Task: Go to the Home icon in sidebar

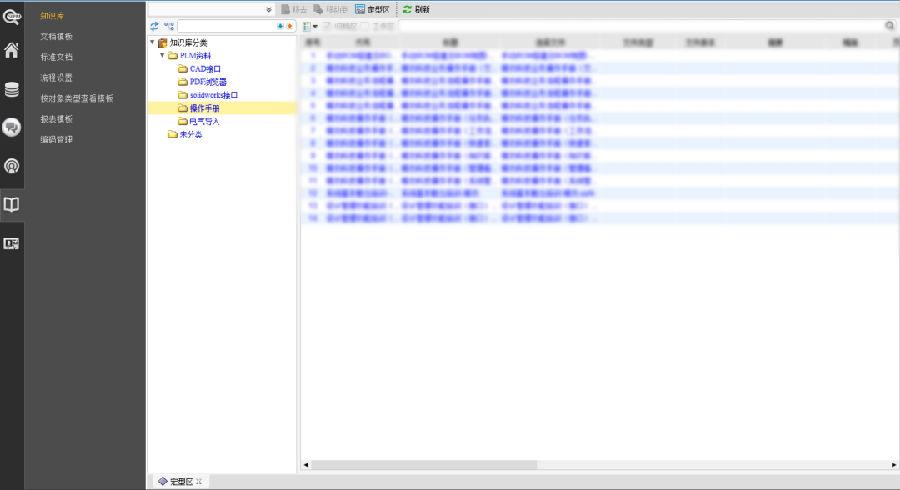Action: point(11,50)
